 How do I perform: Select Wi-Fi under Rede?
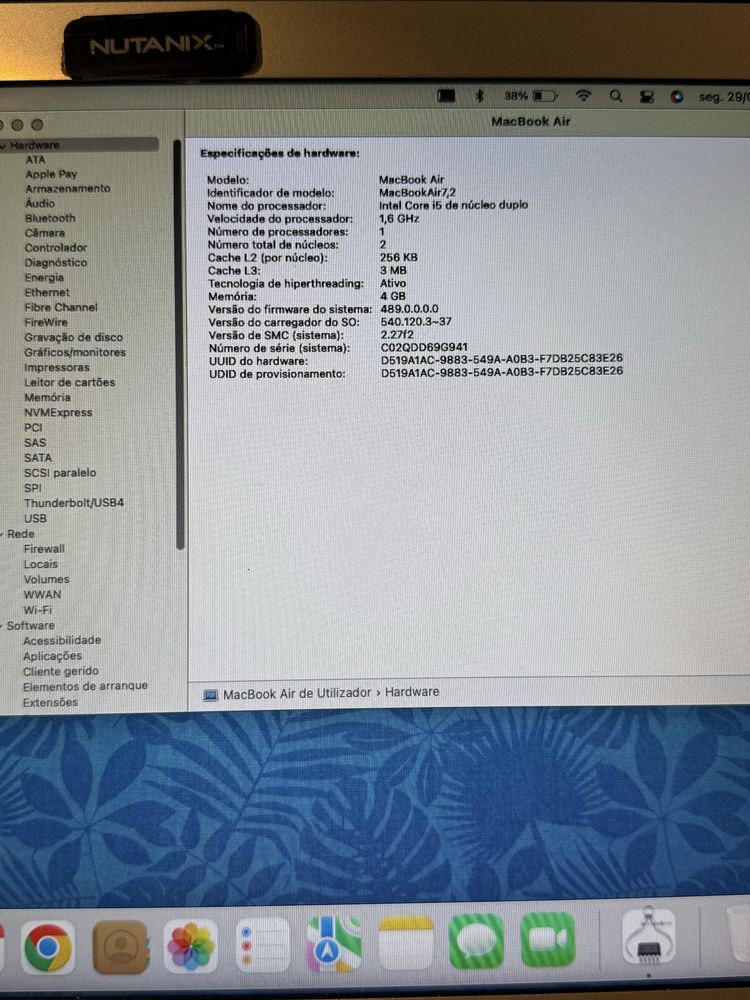click(38, 610)
